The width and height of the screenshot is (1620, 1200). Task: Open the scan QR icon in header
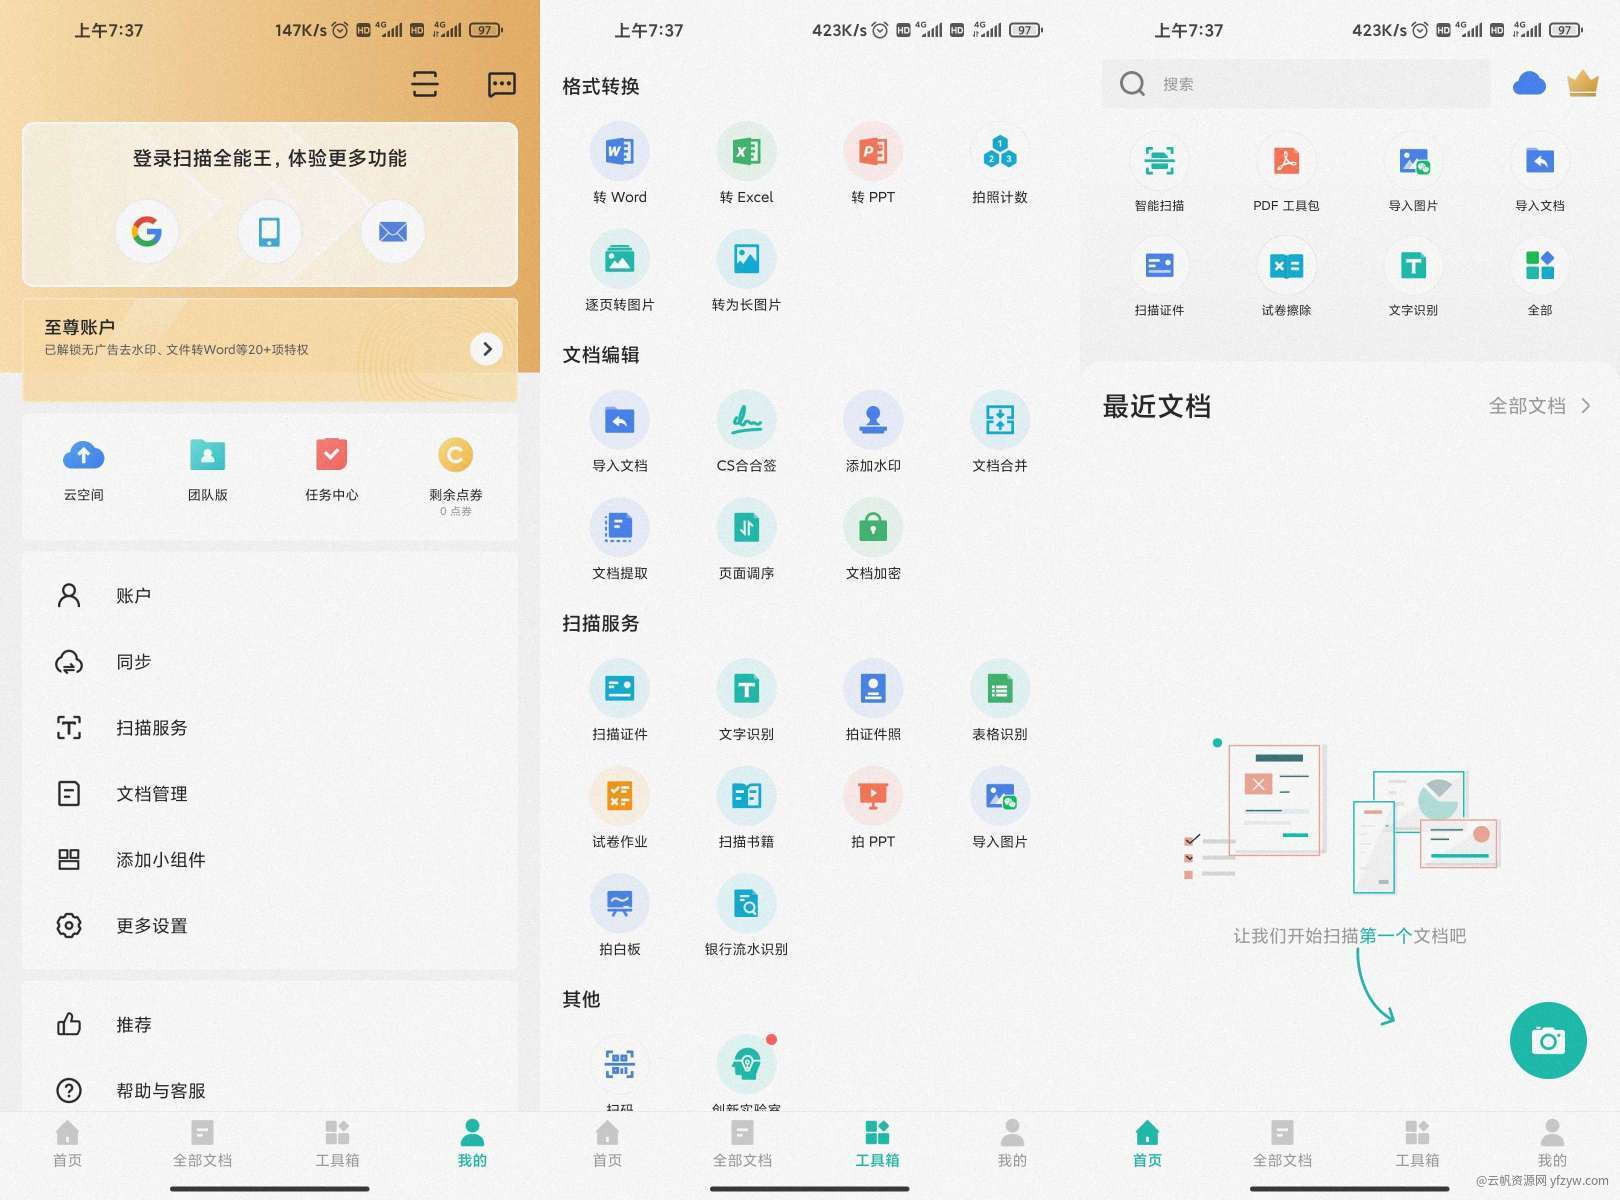pyautogui.click(x=425, y=84)
